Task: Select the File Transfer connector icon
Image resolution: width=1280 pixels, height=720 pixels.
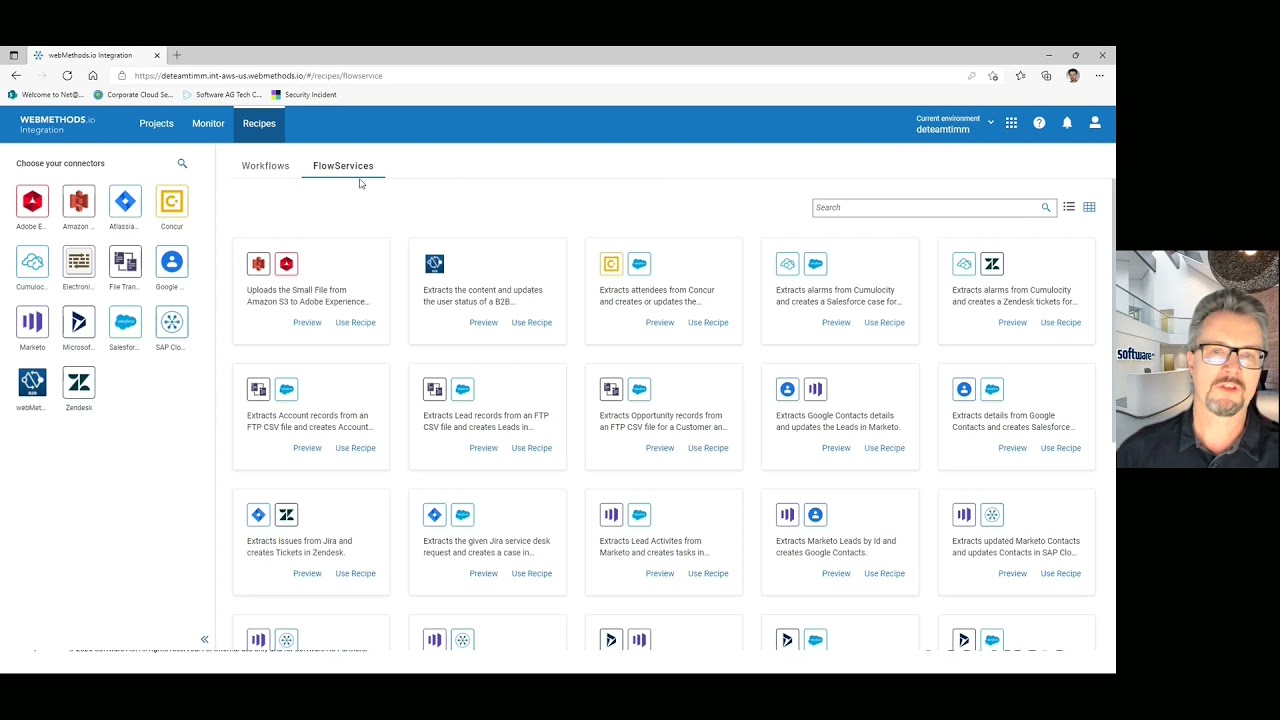Action: (125, 262)
